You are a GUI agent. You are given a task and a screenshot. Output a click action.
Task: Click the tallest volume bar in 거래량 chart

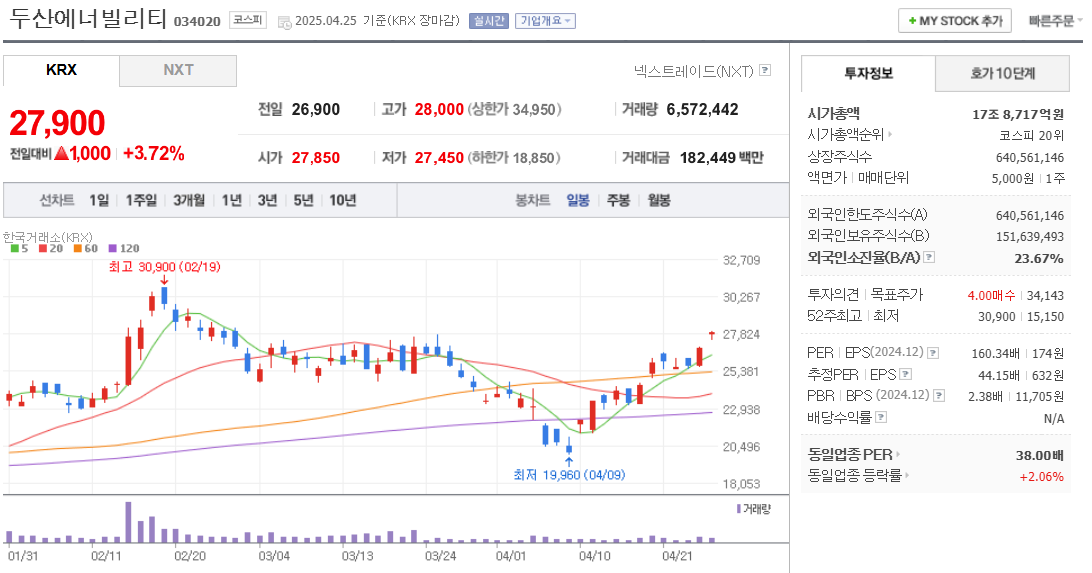128,522
